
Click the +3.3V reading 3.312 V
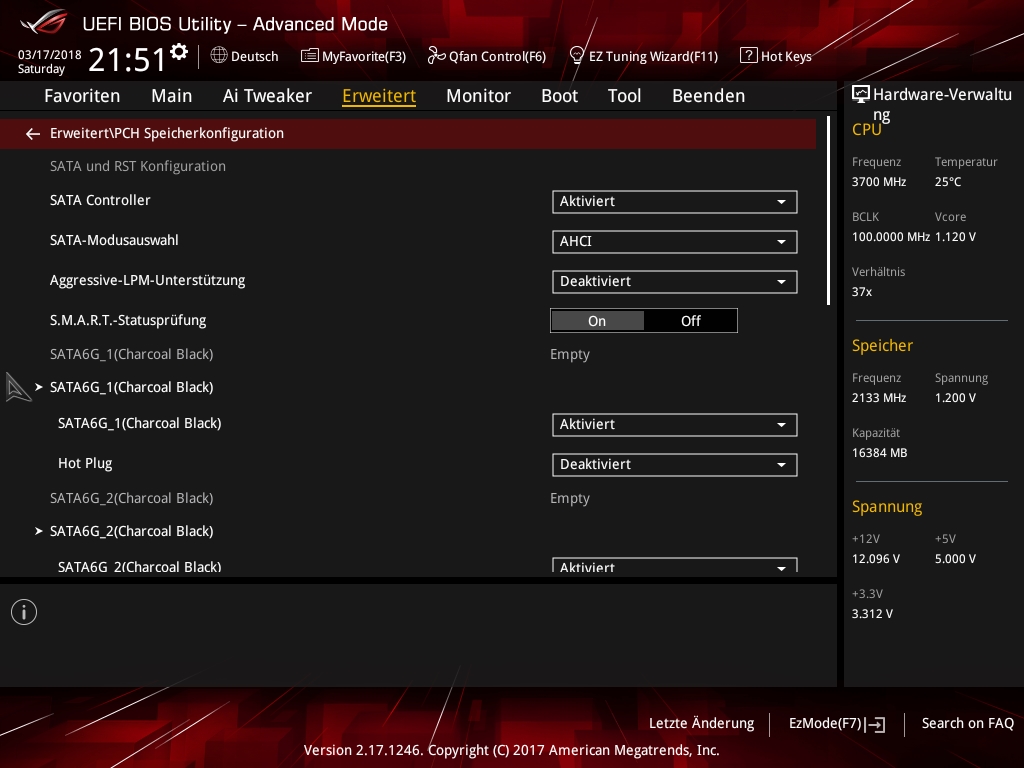pos(872,614)
